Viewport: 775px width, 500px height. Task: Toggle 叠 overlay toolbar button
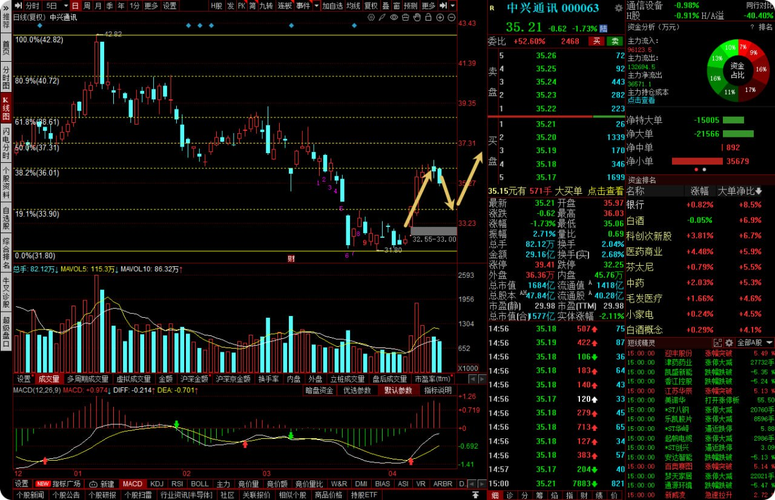[386, 6]
